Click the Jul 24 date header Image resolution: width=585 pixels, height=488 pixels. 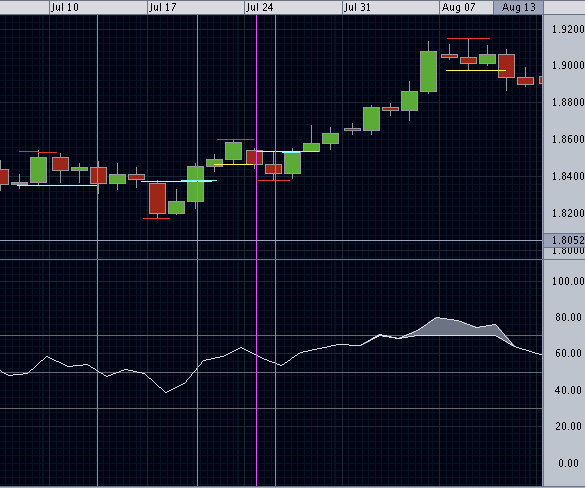click(x=260, y=7)
